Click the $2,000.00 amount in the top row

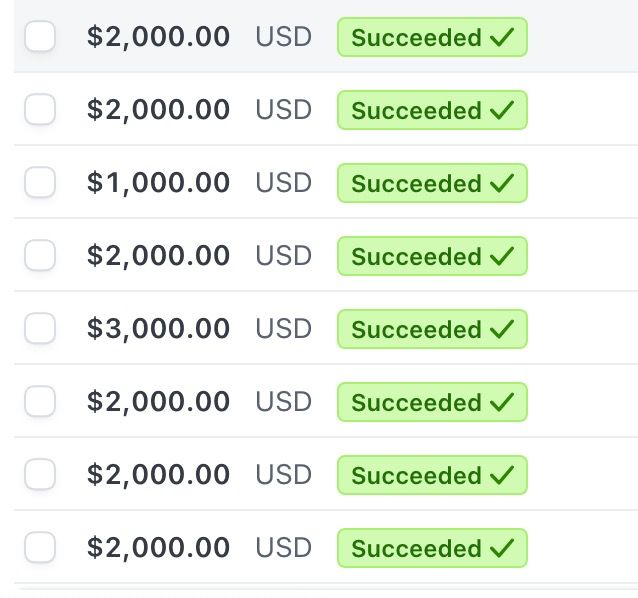(158, 37)
